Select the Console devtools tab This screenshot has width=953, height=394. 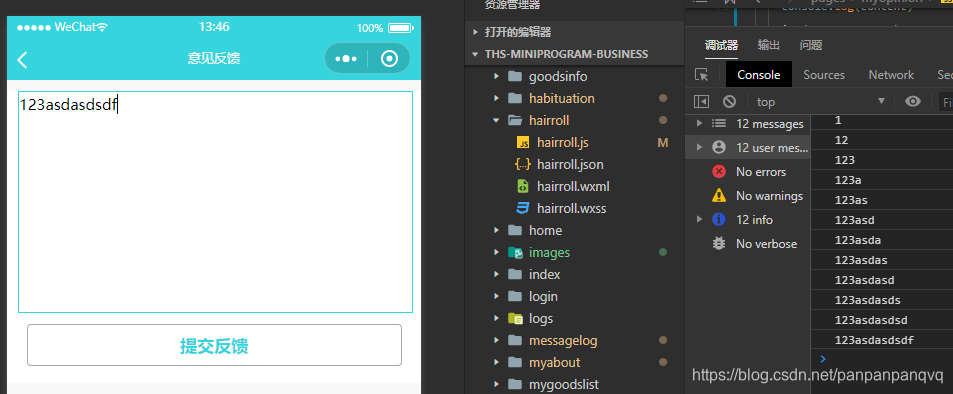[759, 75]
